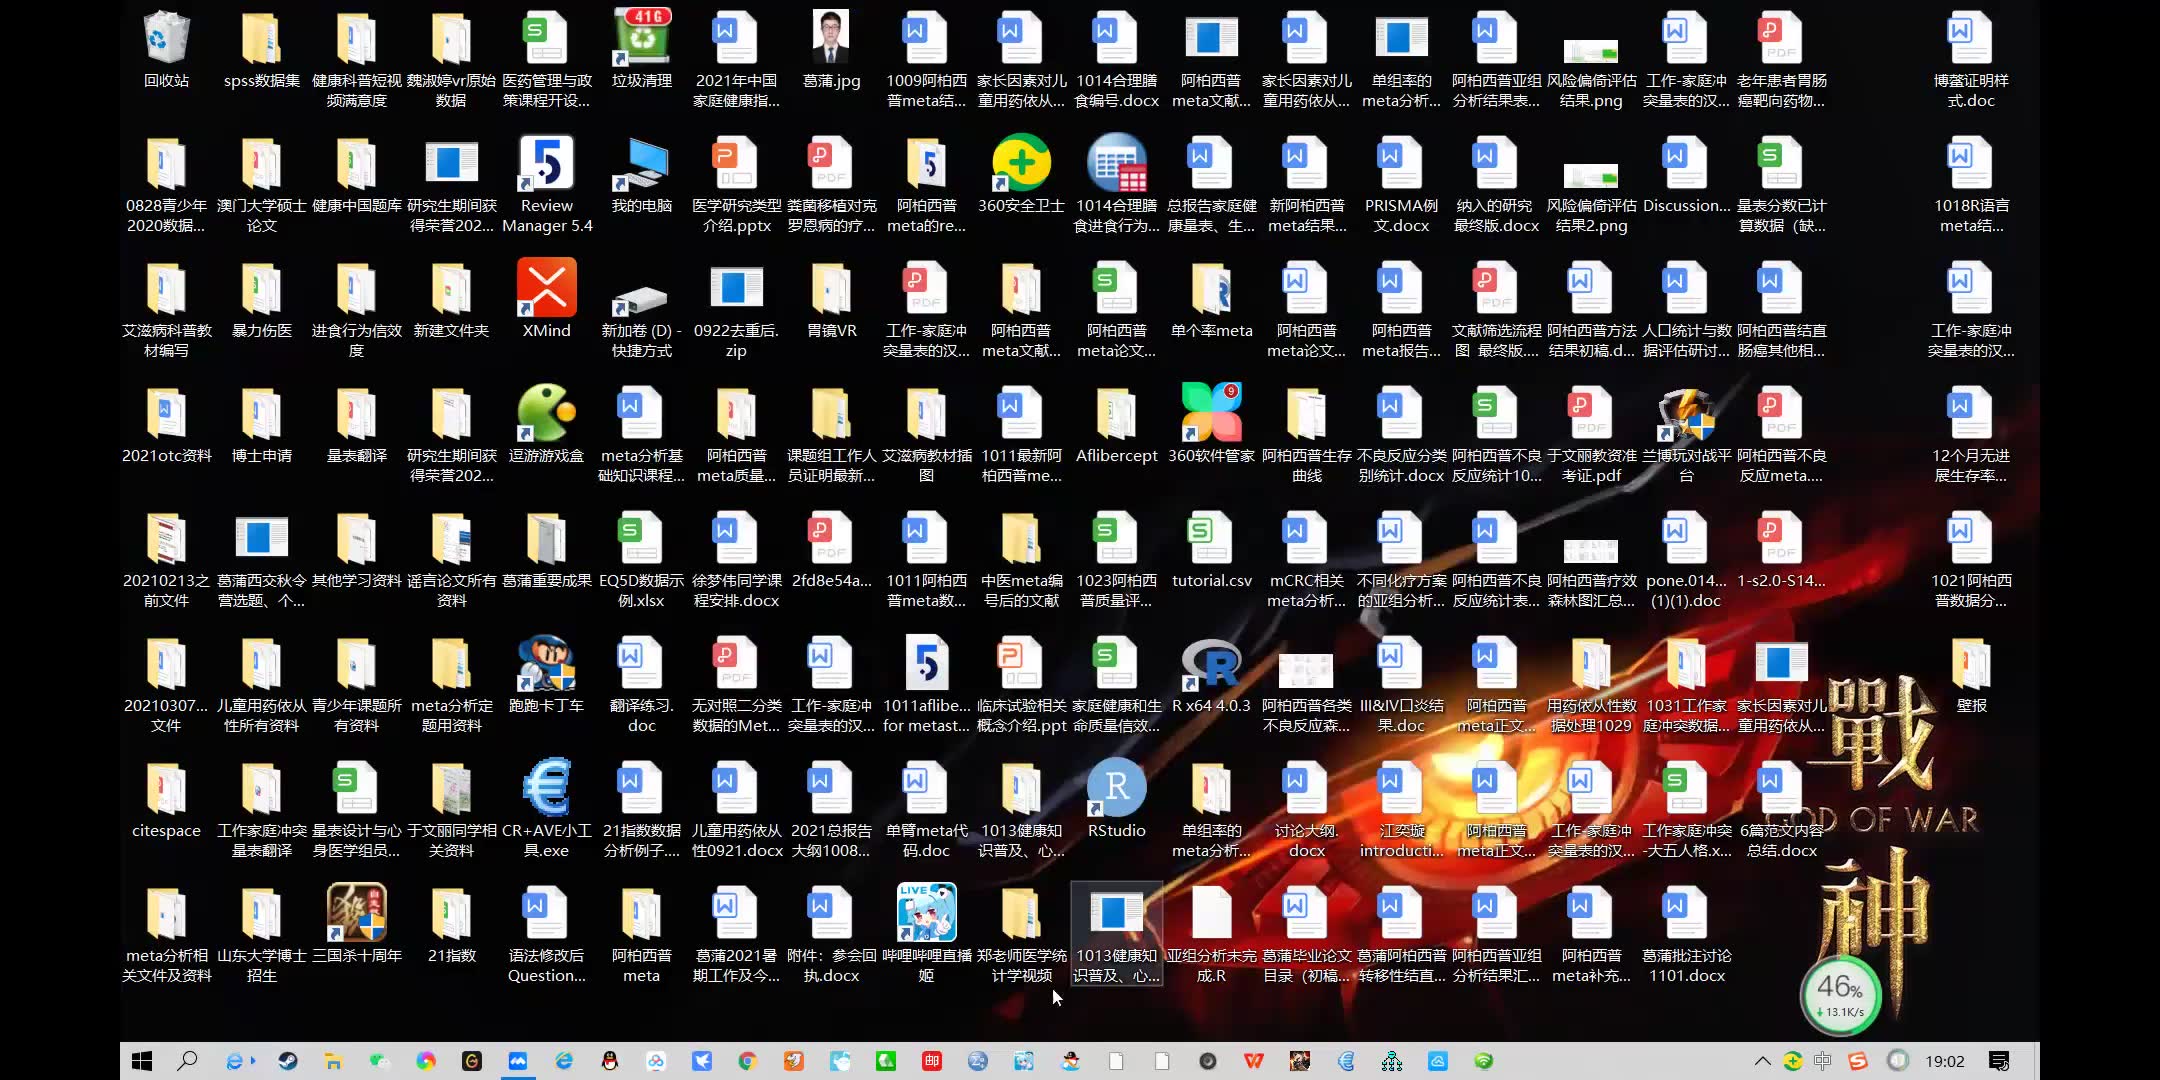The height and width of the screenshot is (1080, 2160).
Task: Open 壁报 folder on right column
Action: pyautogui.click(x=1971, y=675)
